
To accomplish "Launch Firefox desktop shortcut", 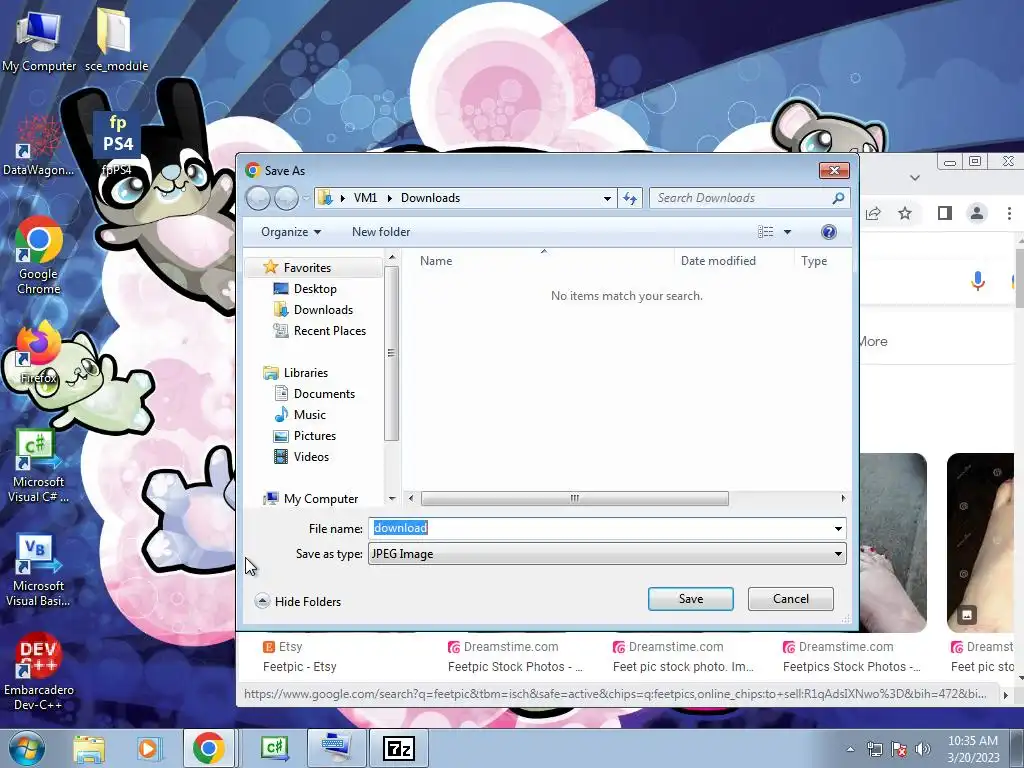I will pyautogui.click(x=38, y=353).
